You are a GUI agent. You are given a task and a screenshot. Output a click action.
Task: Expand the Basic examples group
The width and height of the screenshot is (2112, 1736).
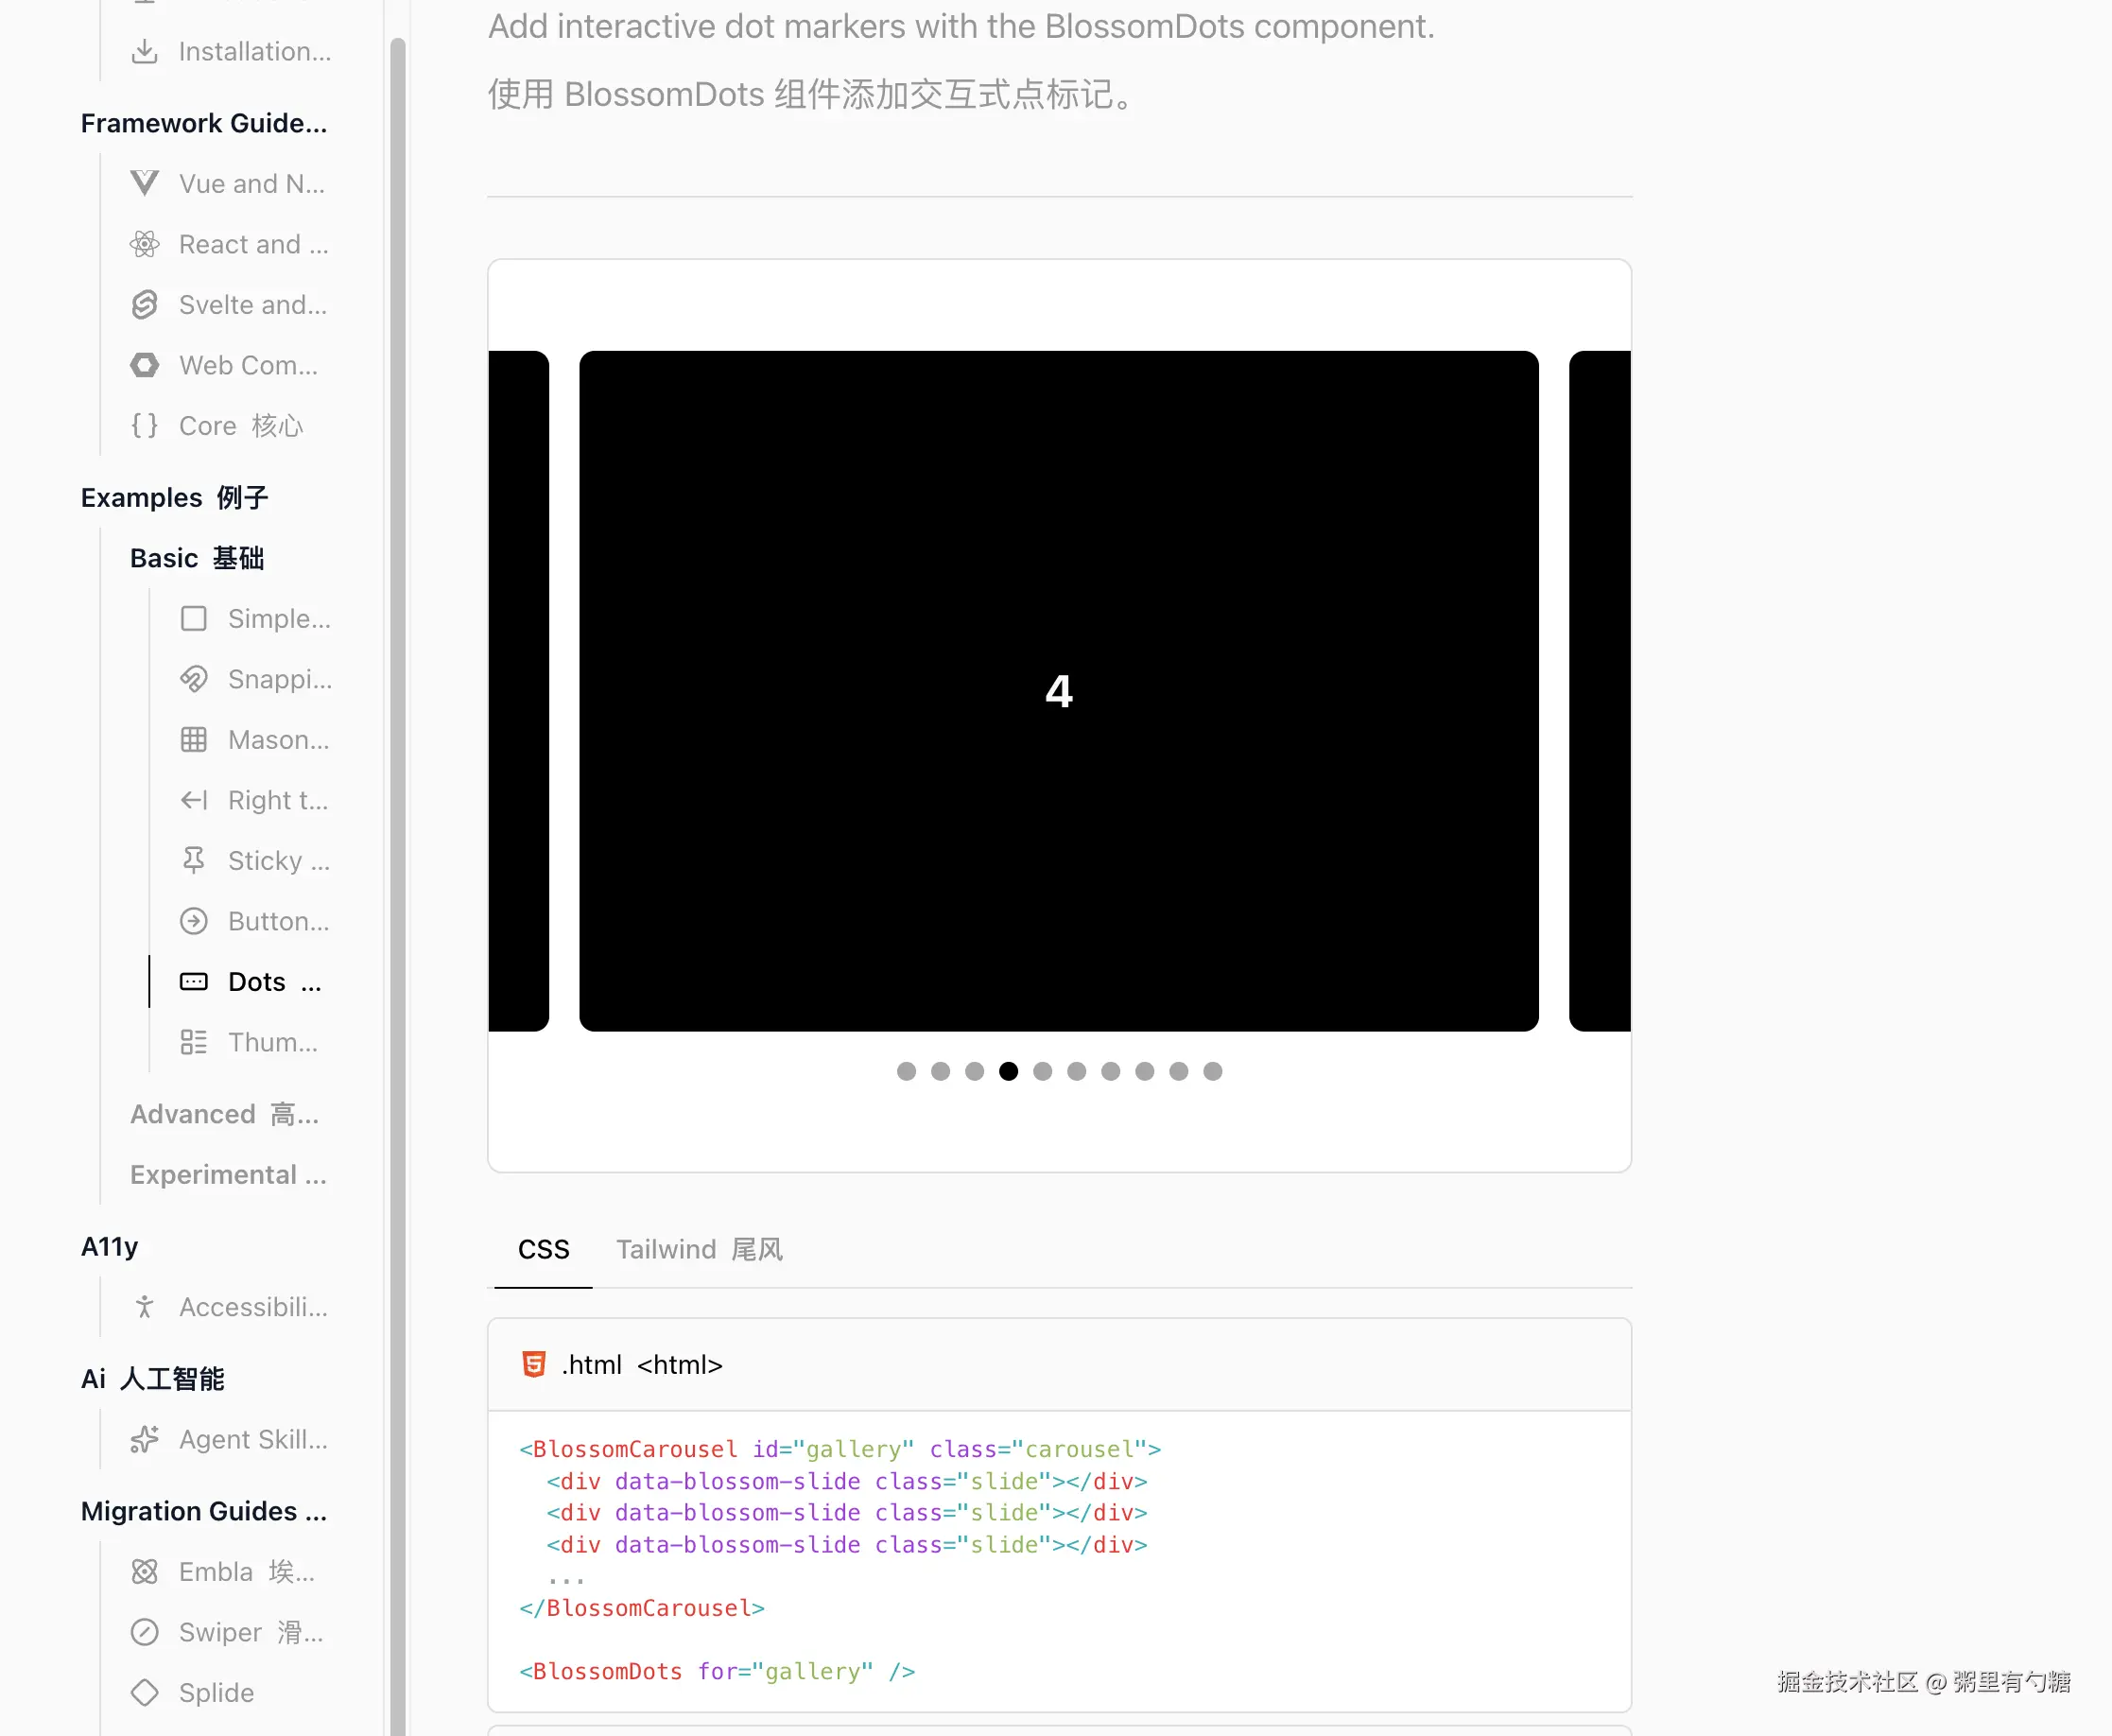point(197,558)
